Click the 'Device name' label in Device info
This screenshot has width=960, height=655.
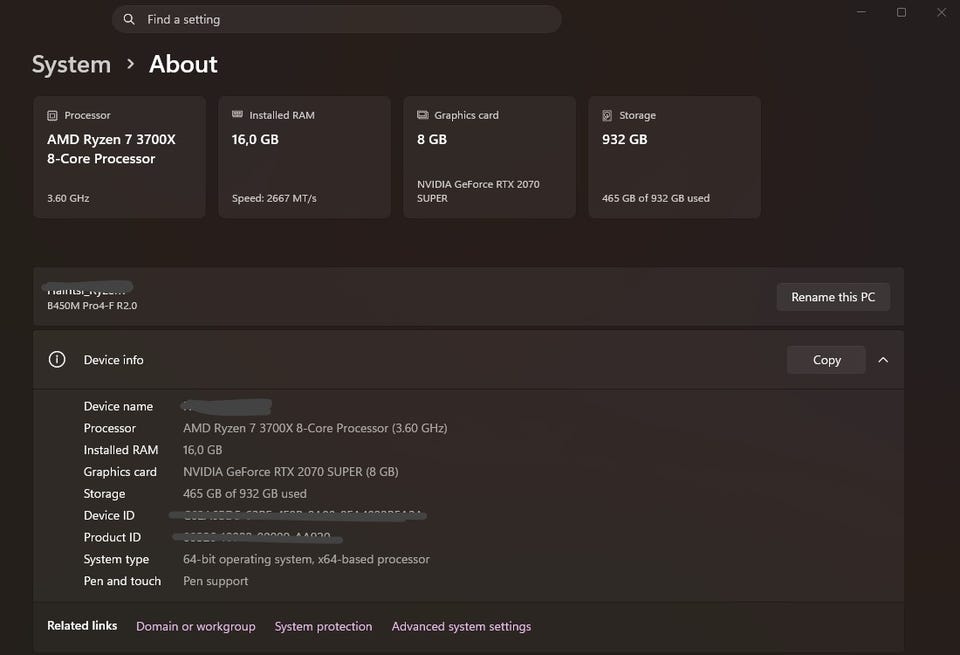point(118,406)
